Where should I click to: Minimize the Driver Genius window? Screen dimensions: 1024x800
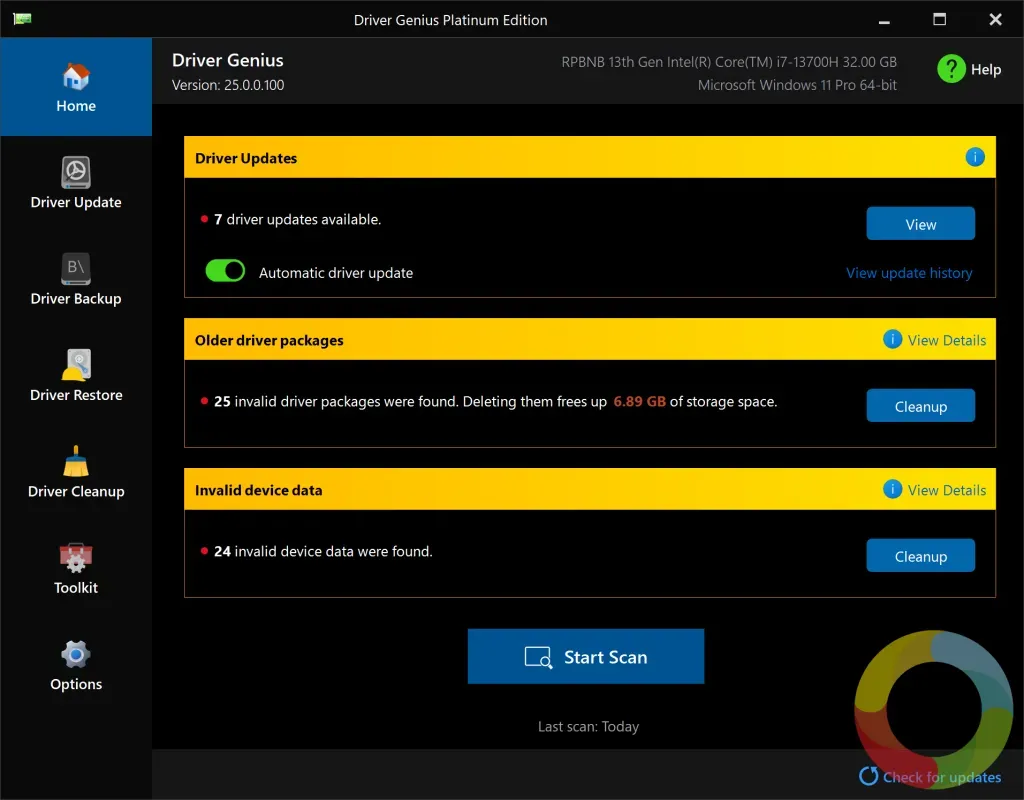(x=884, y=20)
